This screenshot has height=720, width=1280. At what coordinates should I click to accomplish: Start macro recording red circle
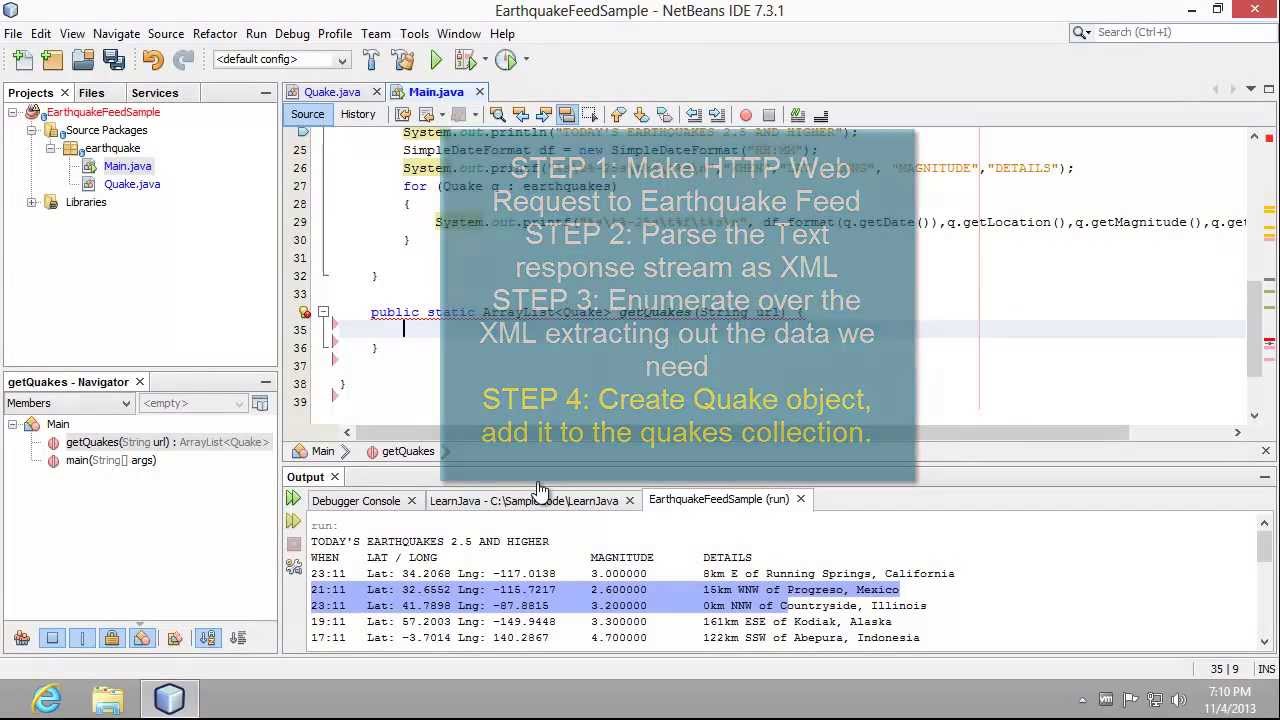click(x=745, y=115)
